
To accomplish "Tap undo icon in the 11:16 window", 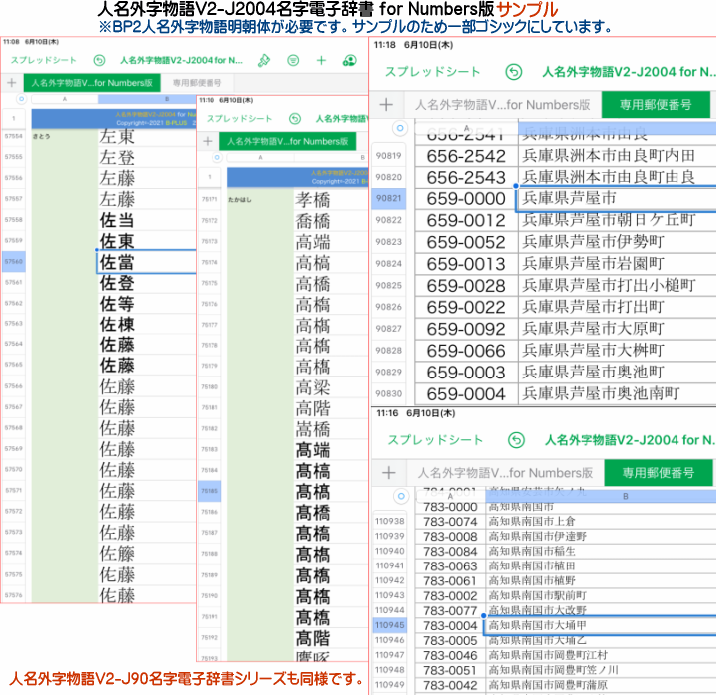I will 516,440.
